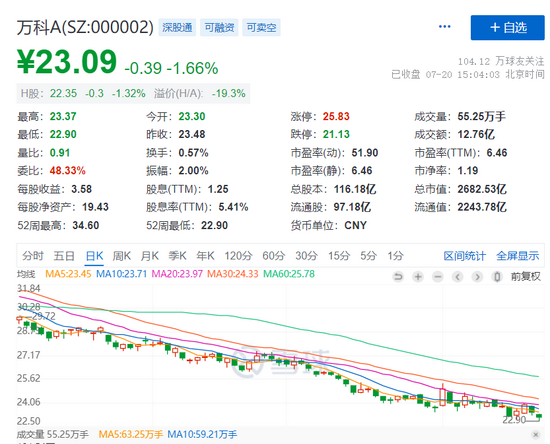Click the MA10:23.71 moving average label
Image resolution: width=550 pixels, height=444 pixels.
[121, 274]
